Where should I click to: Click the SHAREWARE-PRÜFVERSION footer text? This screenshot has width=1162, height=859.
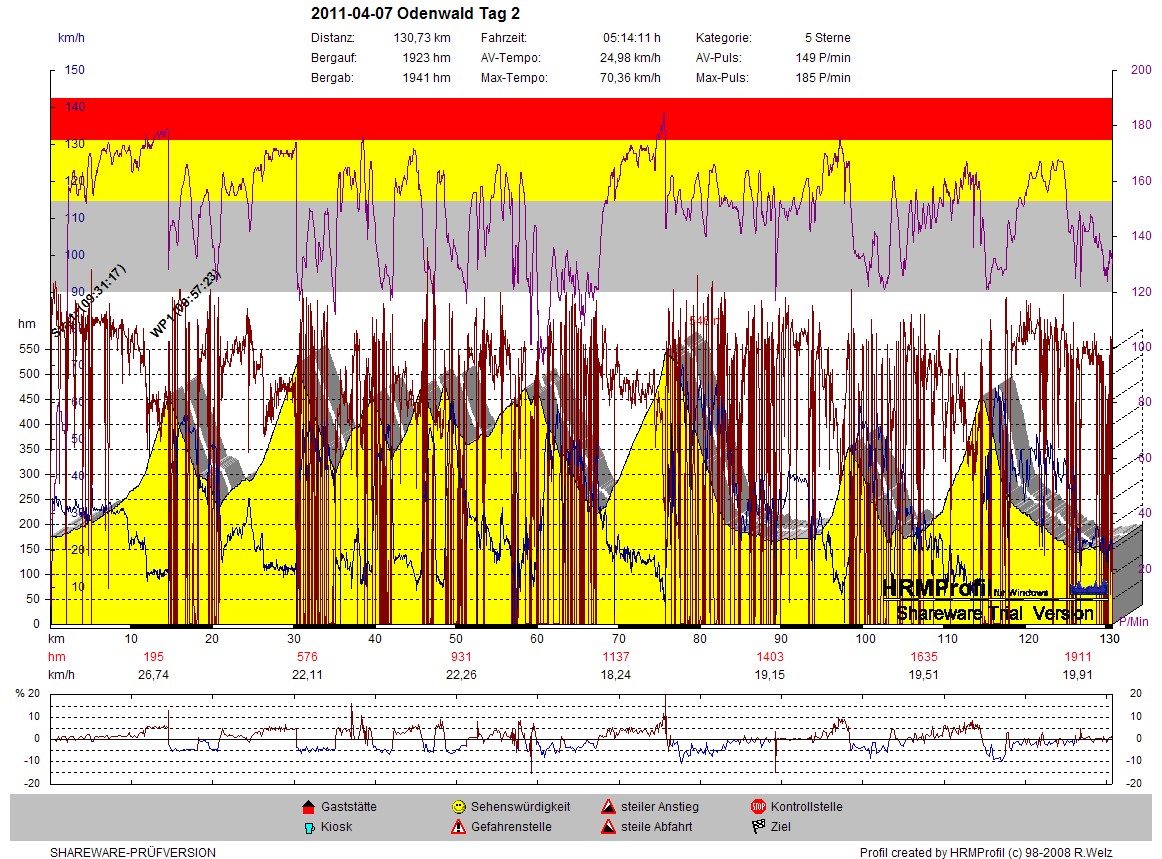[x=133, y=853]
